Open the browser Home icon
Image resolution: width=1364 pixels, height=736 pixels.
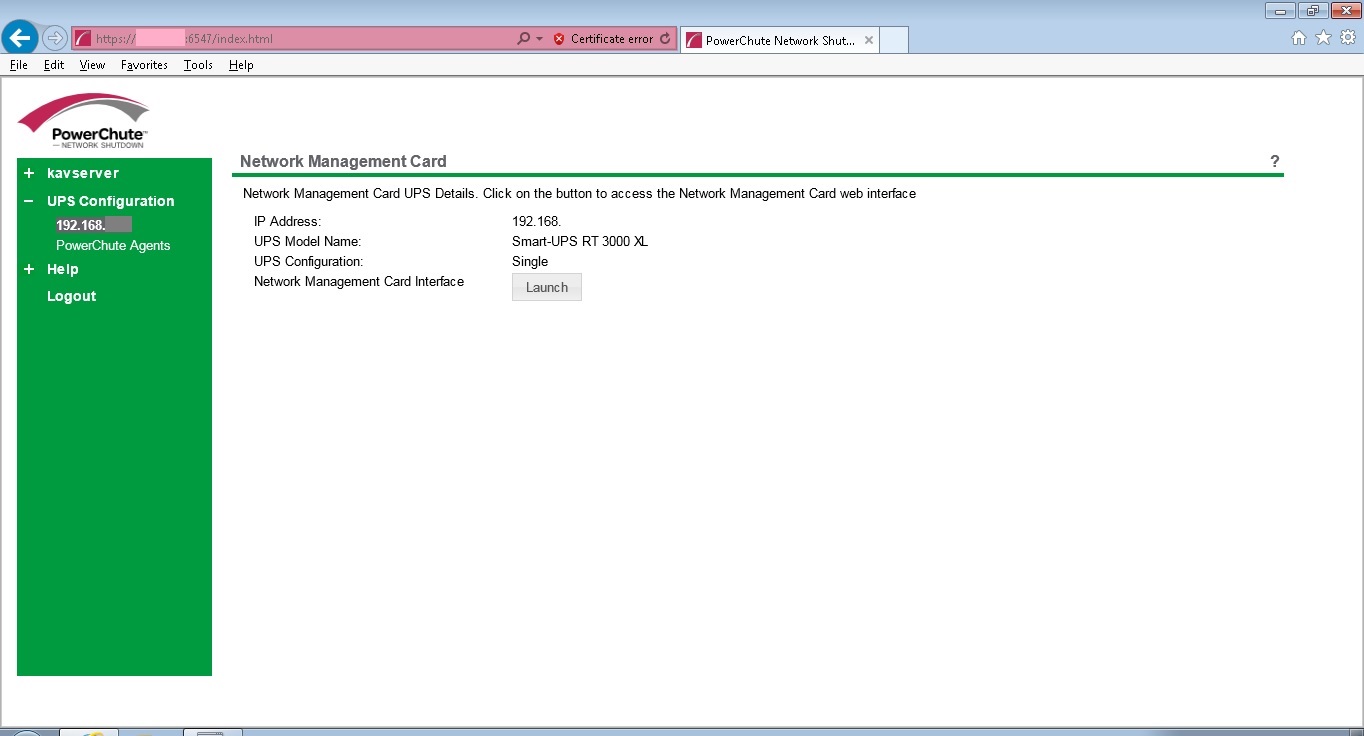pyautogui.click(x=1299, y=38)
